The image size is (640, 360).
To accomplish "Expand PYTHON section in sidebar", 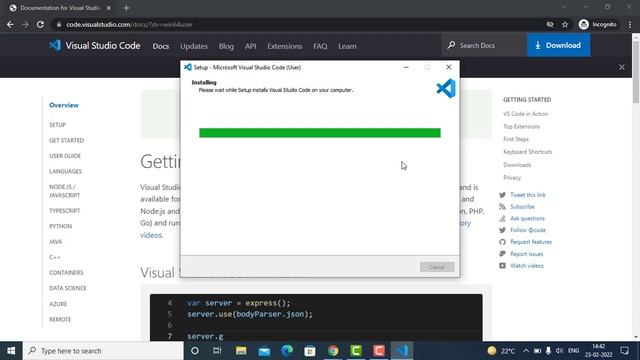I will pyautogui.click(x=60, y=226).
